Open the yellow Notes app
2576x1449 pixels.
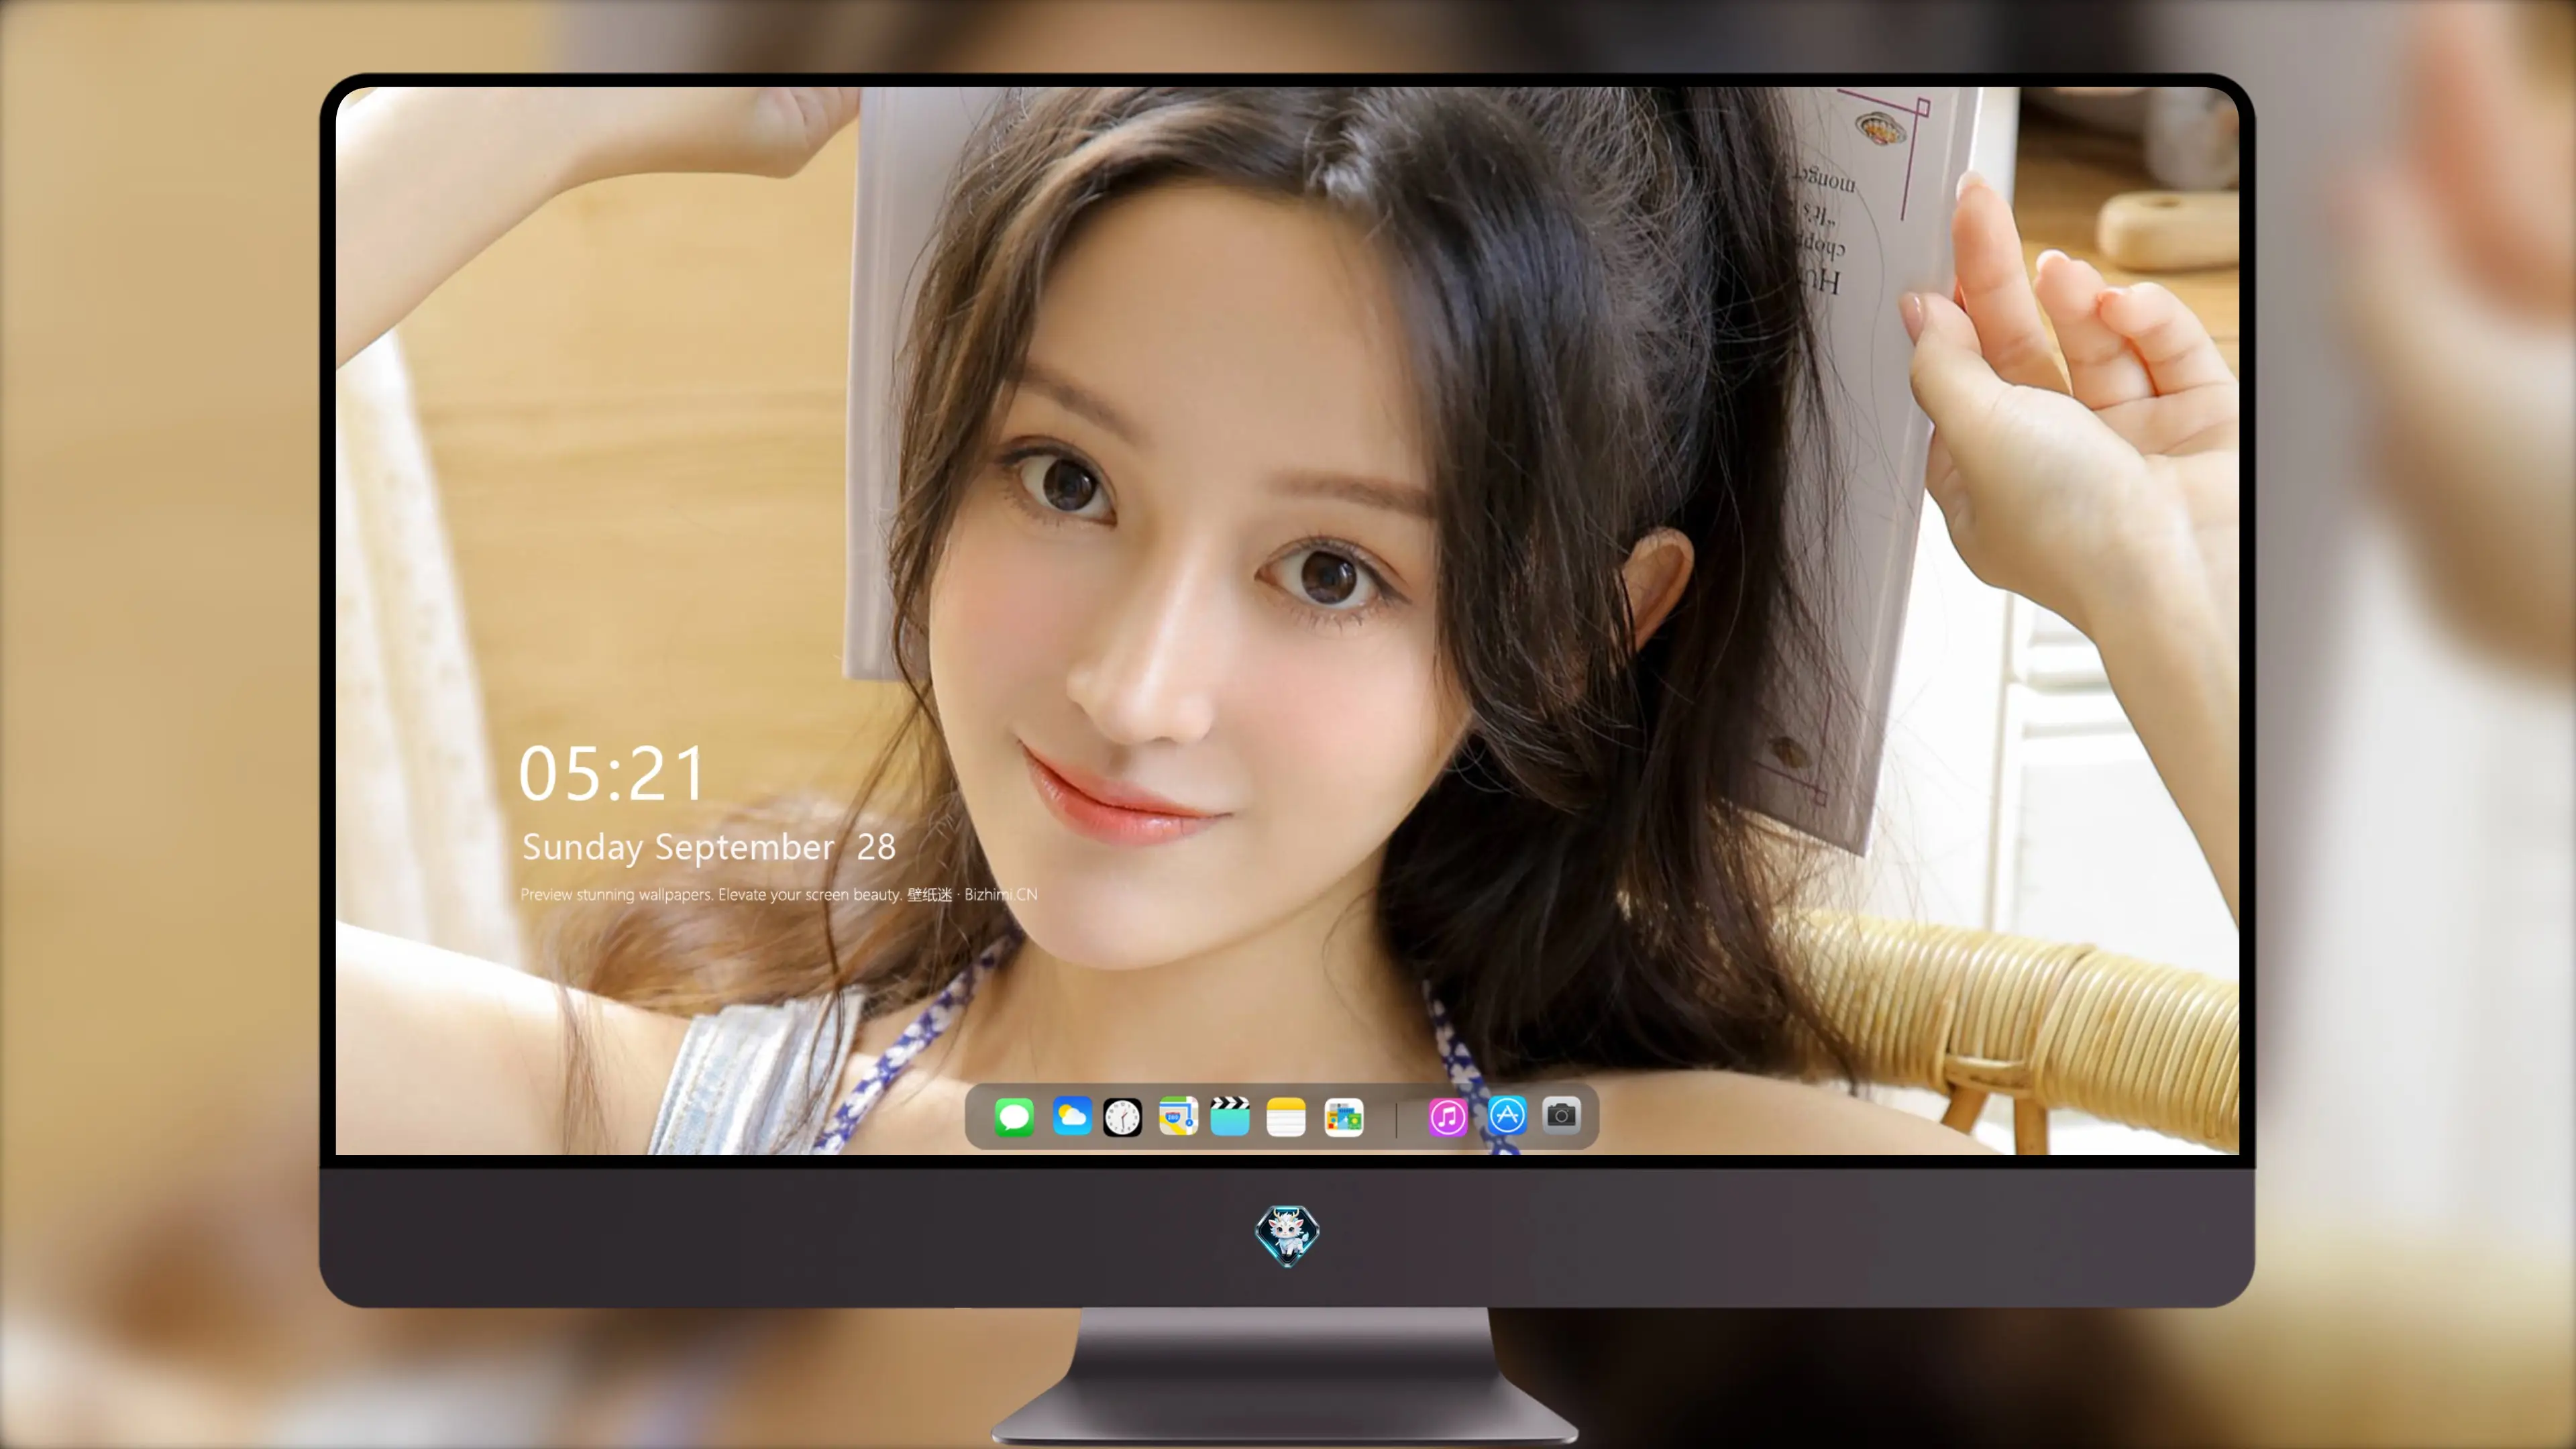coord(1286,1117)
